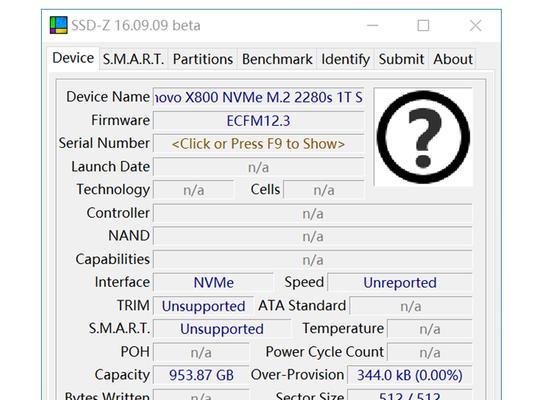Click the Capacity 953.87 GB field
The image size is (540, 400).
(x=201, y=375)
